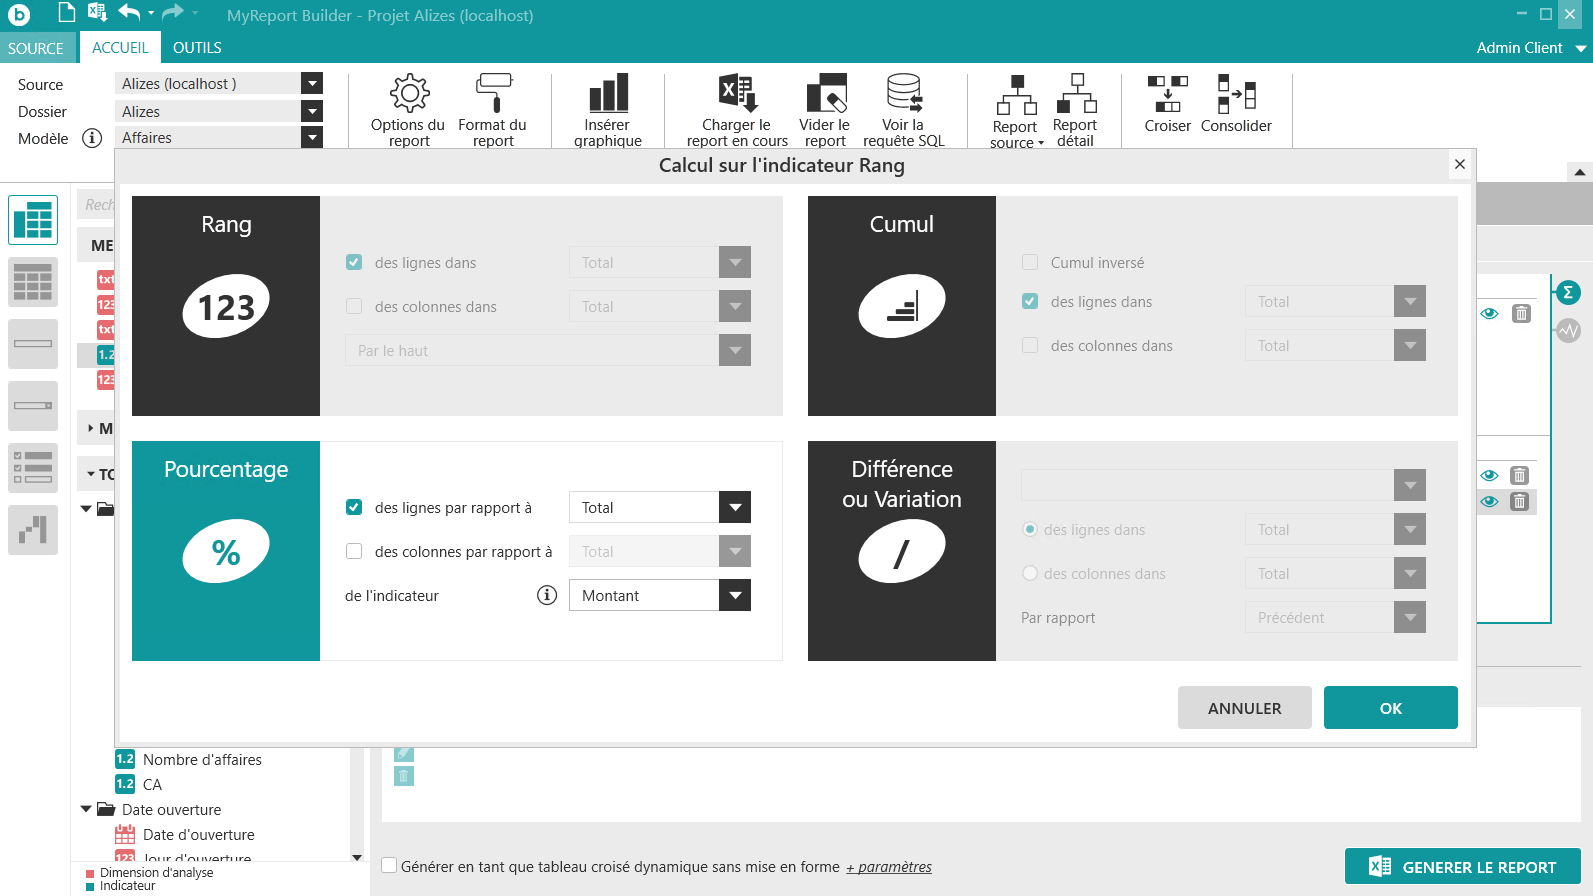Open the Montant indicator dropdown
Viewport: 1593px width, 896px height.
[735, 595]
